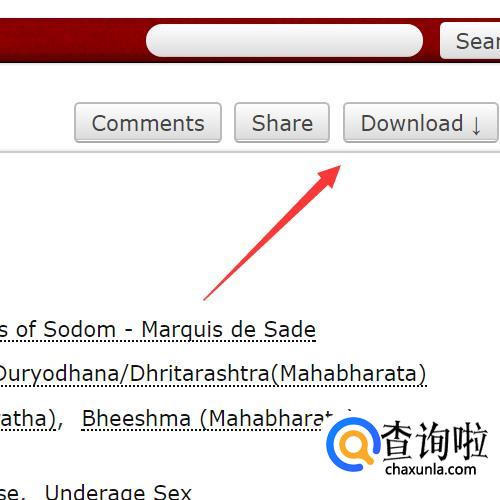The height and width of the screenshot is (500, 500).
Task: Click the blue and orange magnifier logo icon
Action: (353, 444)
